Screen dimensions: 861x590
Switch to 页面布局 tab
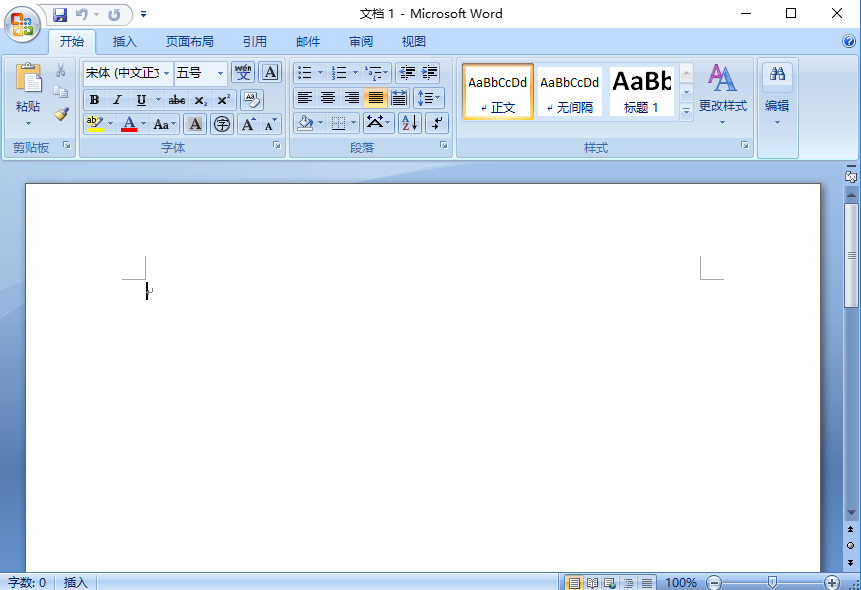(x=189, y=42)
